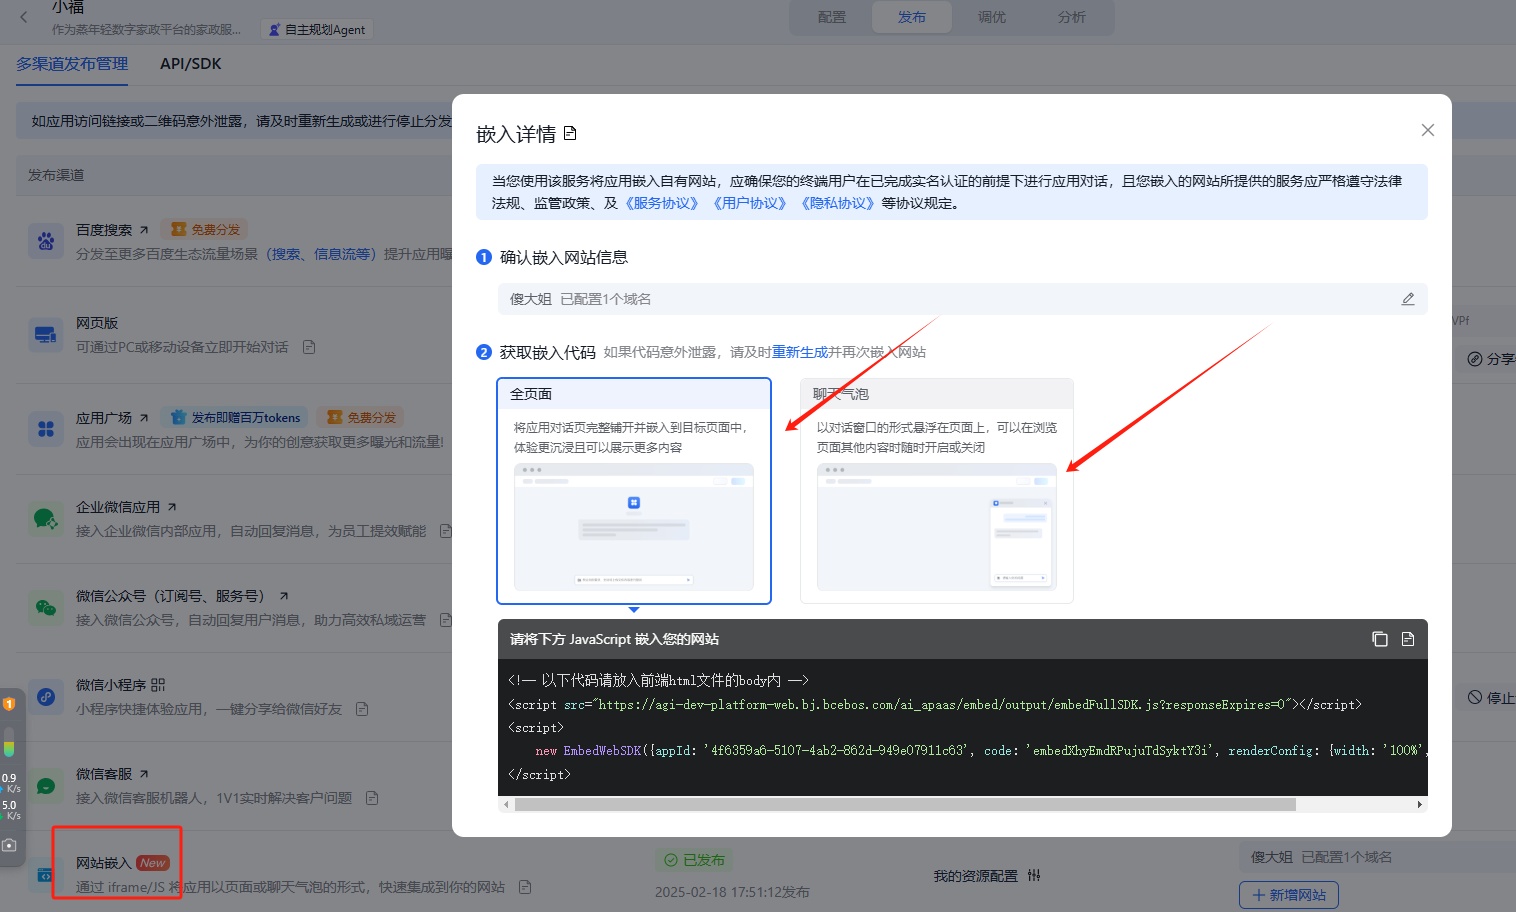
Task: Click the 网站嵌入 code channel icon
Action: pyautogui.click(x=44, y=875)
